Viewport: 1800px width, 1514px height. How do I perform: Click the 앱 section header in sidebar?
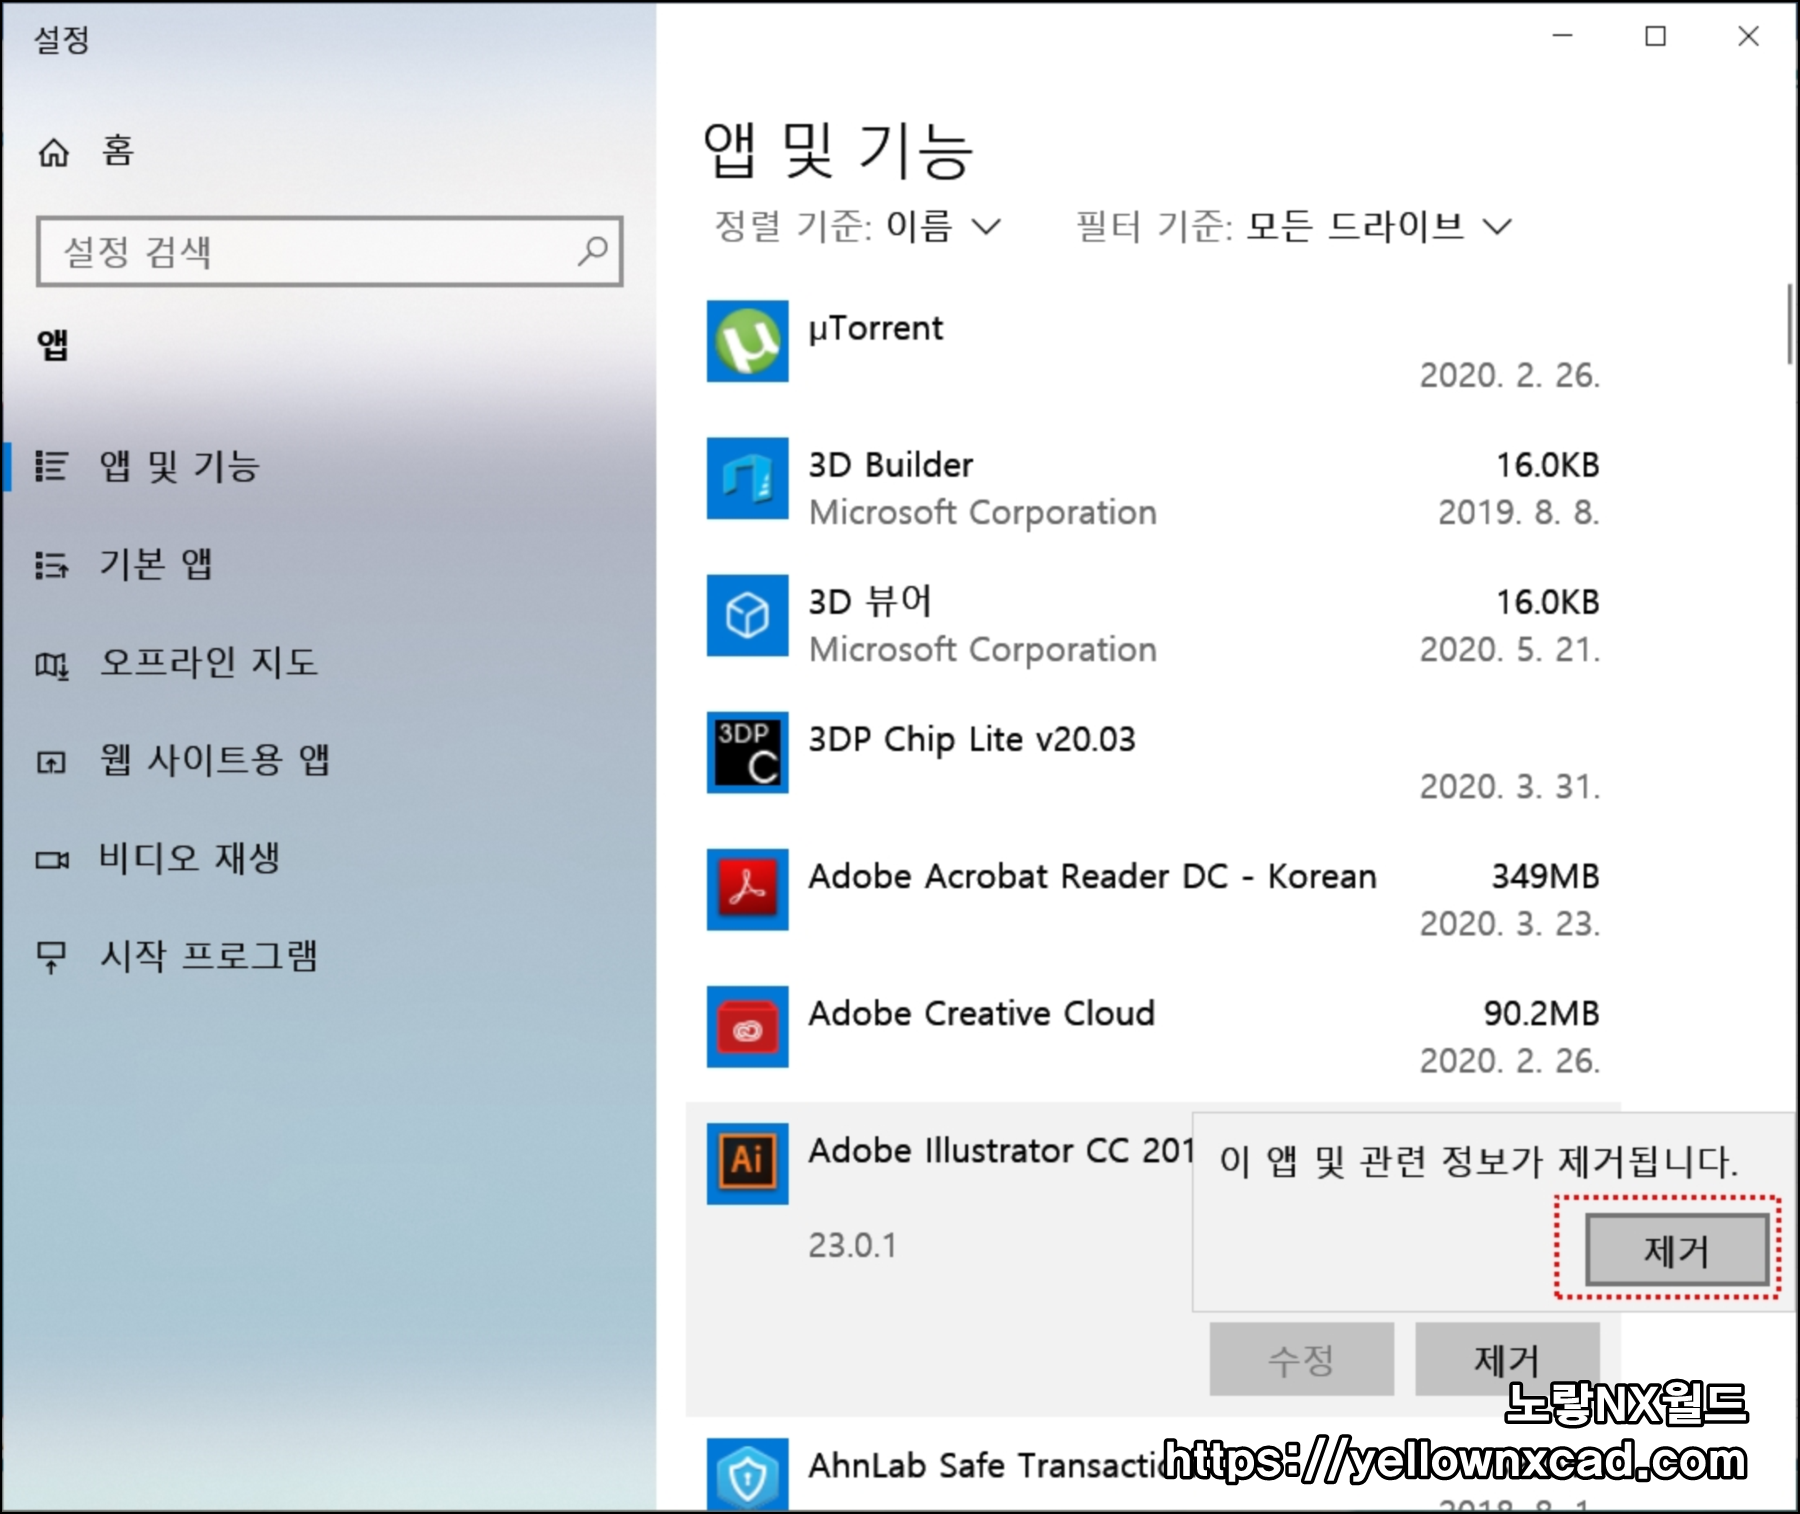[53, 345]
